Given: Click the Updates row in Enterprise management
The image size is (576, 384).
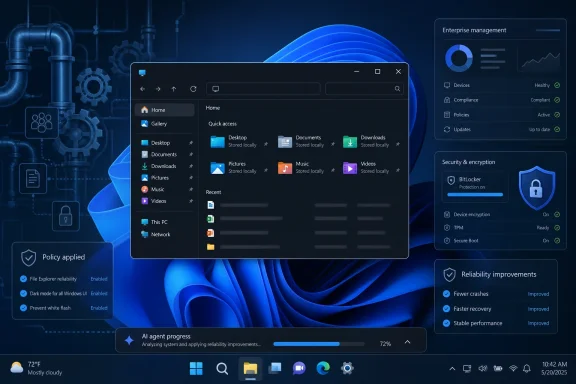Looking at the screenshot, I should [x=501, y=129].
